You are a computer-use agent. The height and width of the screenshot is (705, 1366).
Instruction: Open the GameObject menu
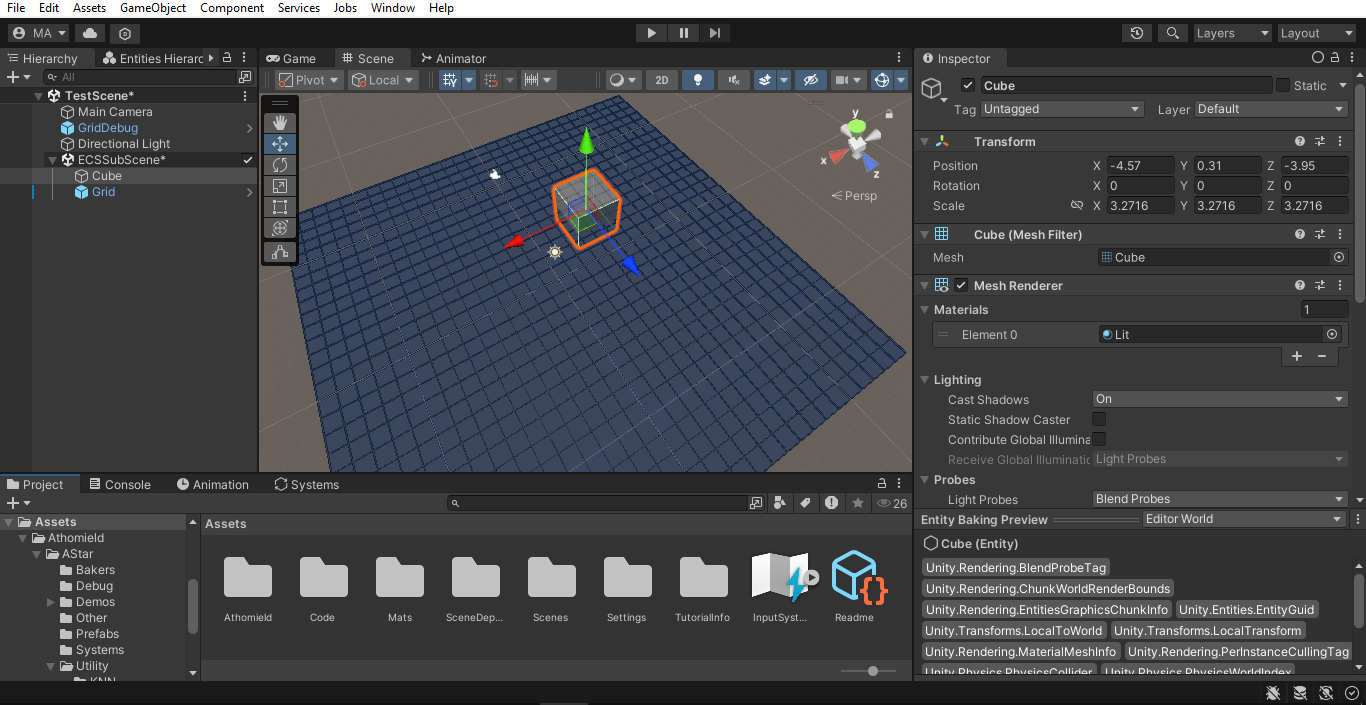click(x=152, y=8)
